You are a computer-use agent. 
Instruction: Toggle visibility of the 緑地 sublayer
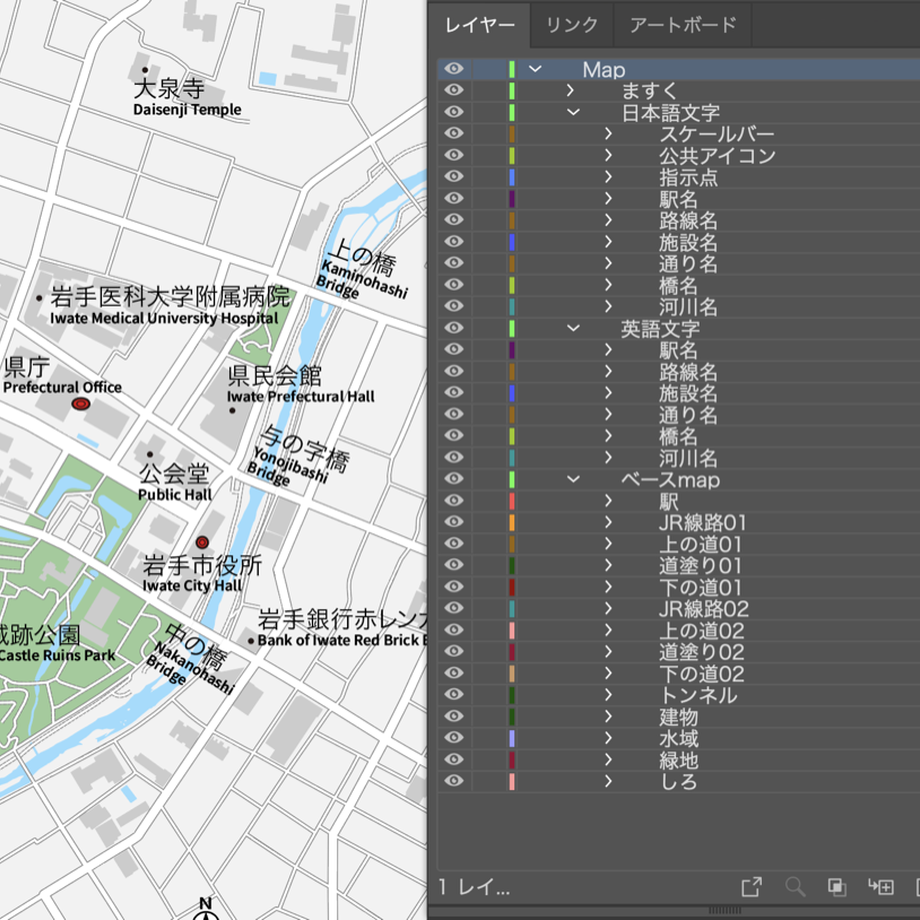pos(454,759)
